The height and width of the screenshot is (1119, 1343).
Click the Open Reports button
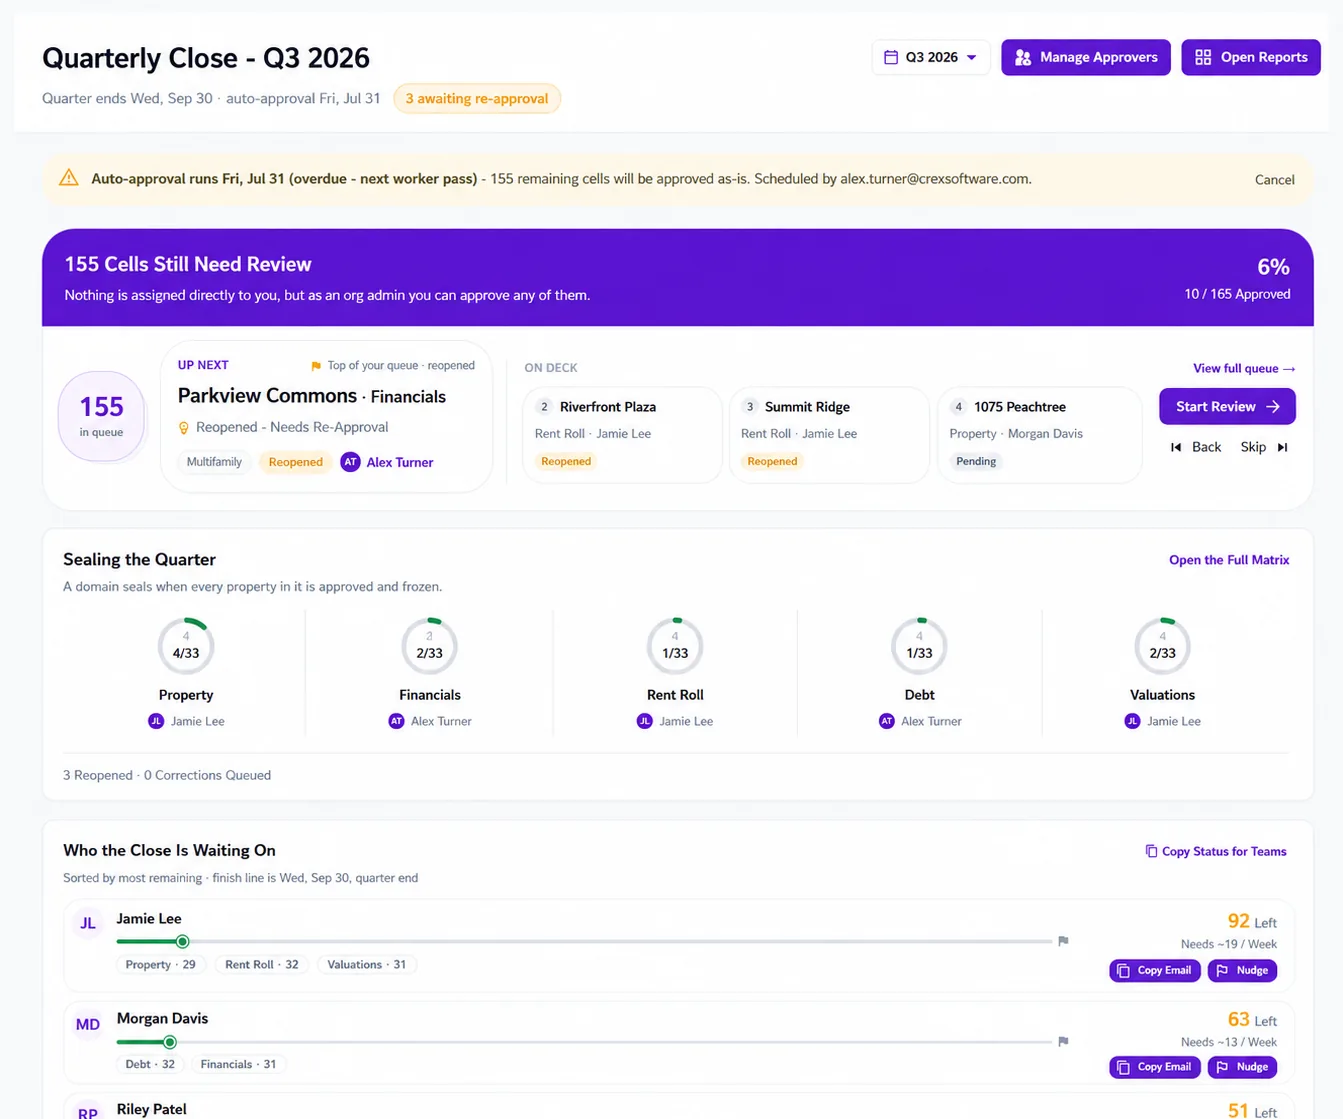(x=1251, y=57)
